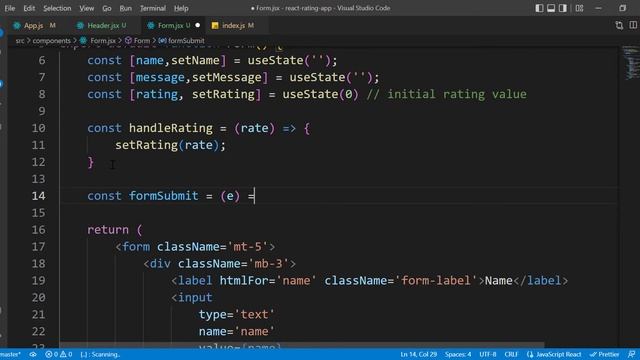The width and height of the screenshot is (640, 360).
Task: Open the File menu
Action: click(x=10, y=8)
